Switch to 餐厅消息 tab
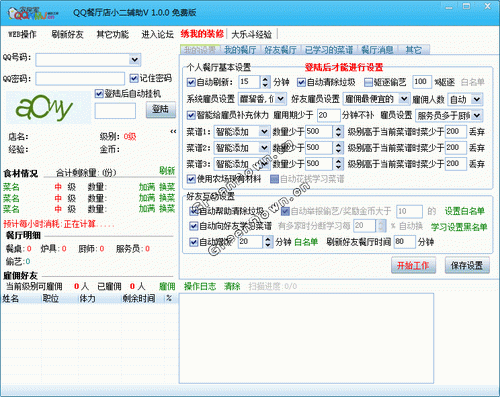The width and height of the screenshot is (500, 397). coord(378,50)
